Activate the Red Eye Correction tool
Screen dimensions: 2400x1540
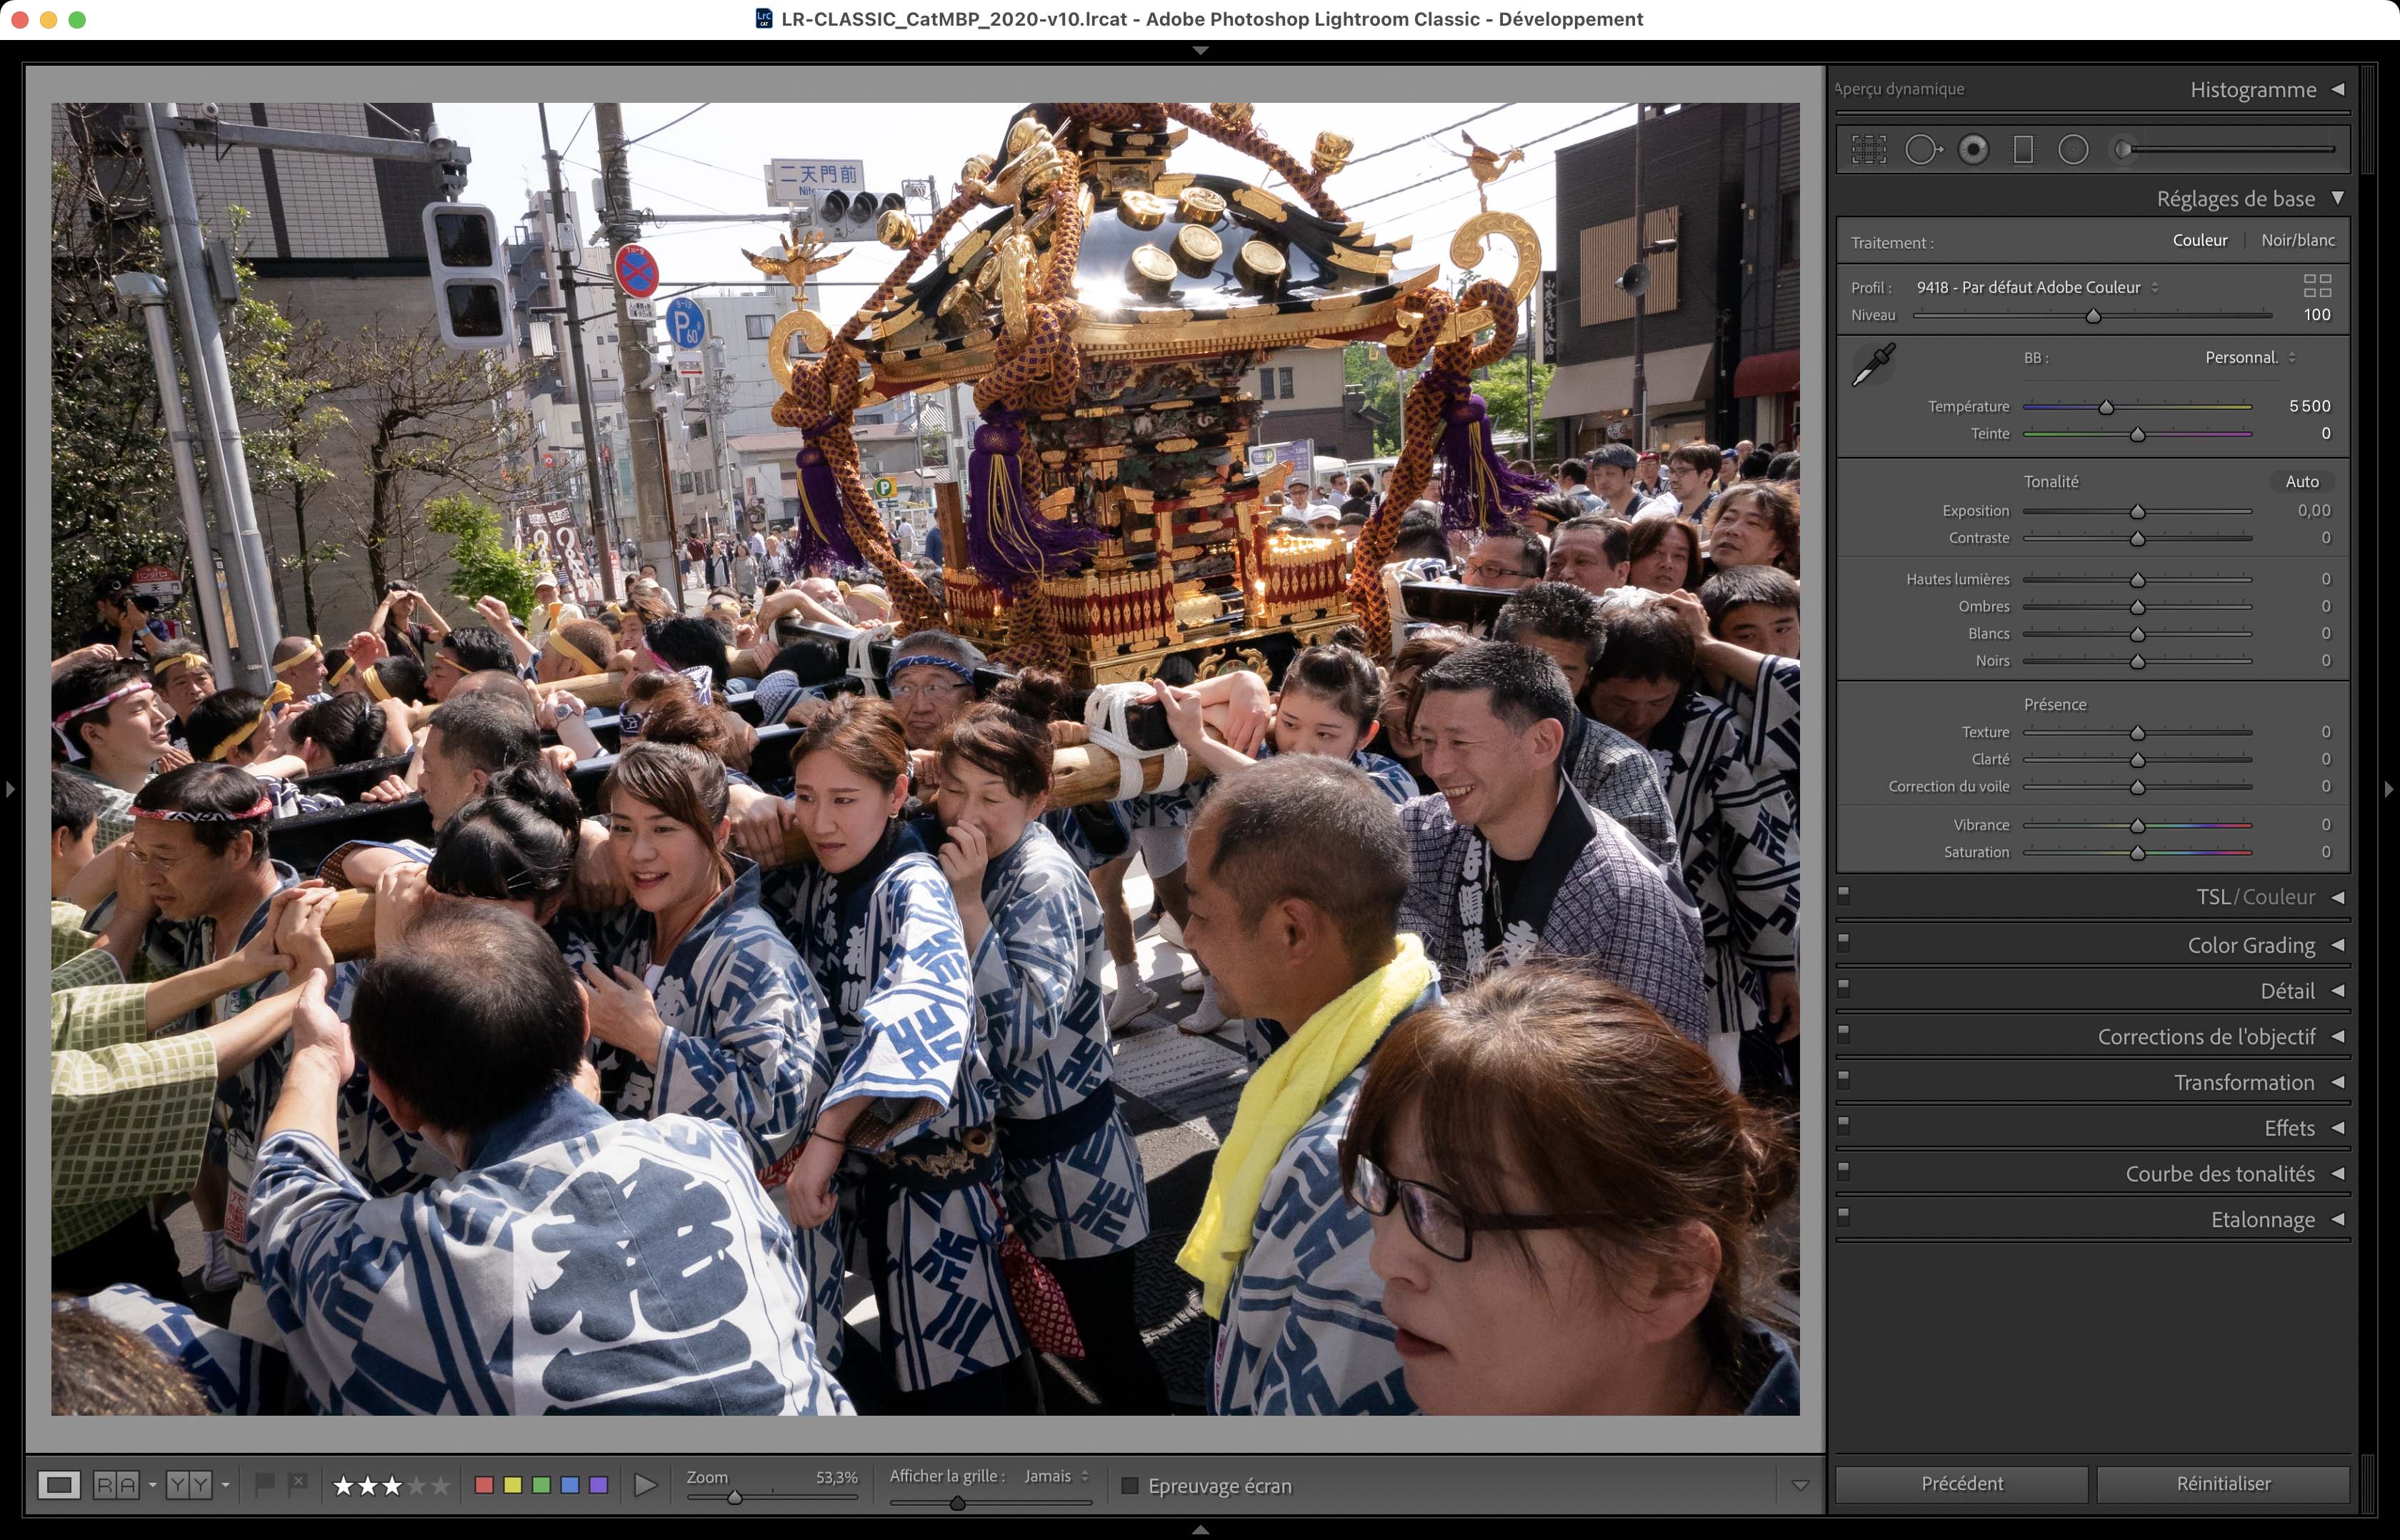pos(1973,150)
